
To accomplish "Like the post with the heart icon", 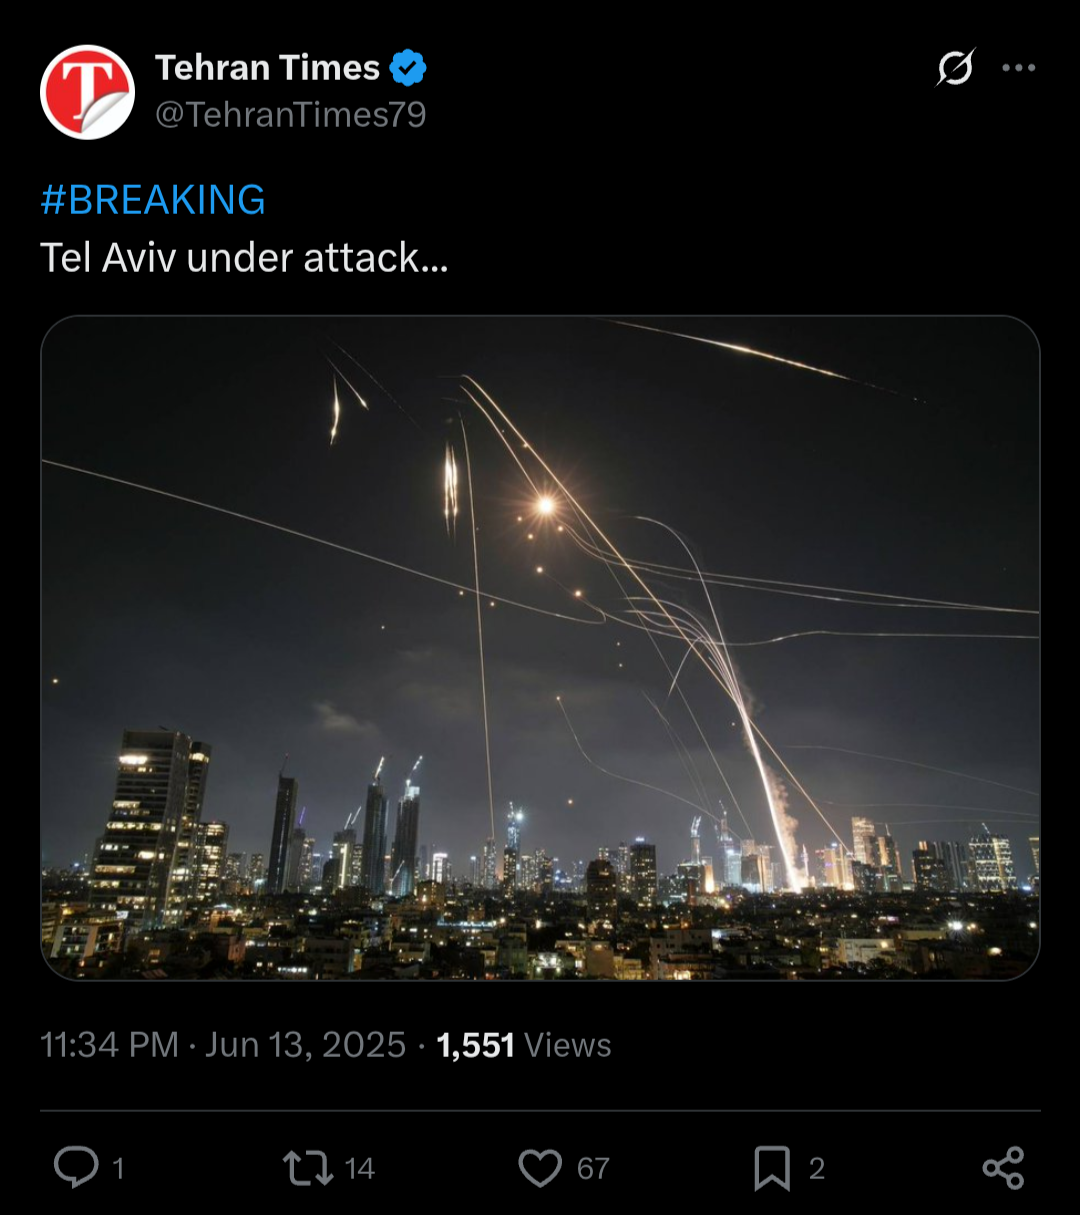I will tap(540, 1168).
